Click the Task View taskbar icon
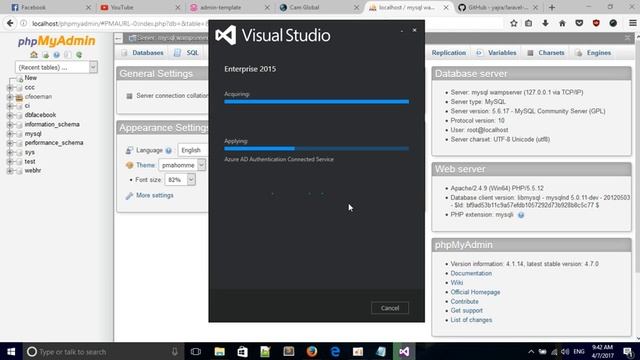The image size is (640, 360). (x=196, y=351)
